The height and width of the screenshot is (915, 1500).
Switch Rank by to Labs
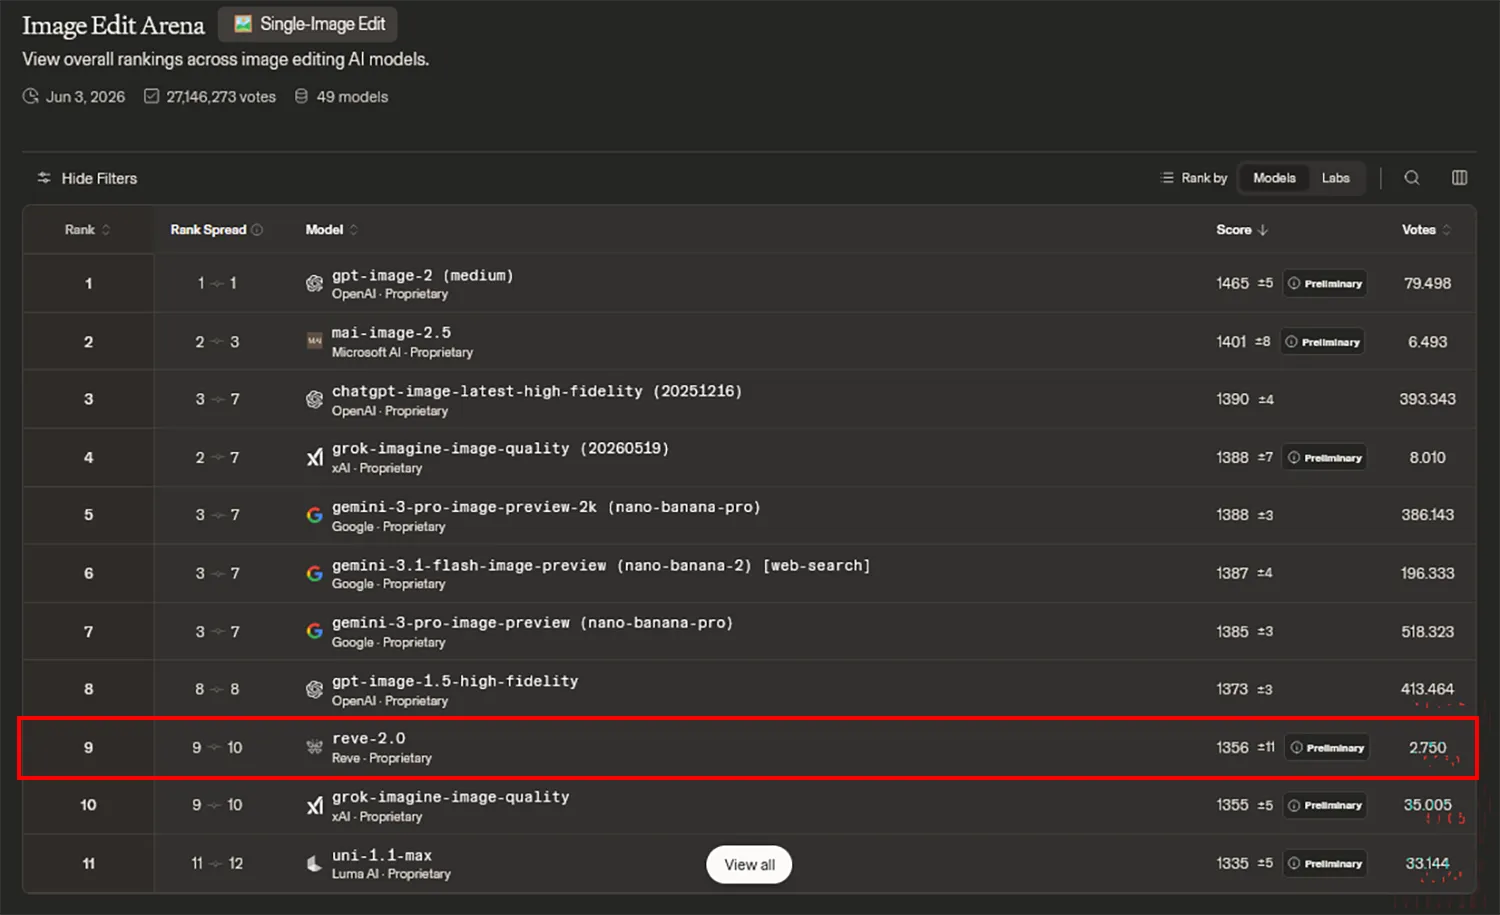(1336, 178)
